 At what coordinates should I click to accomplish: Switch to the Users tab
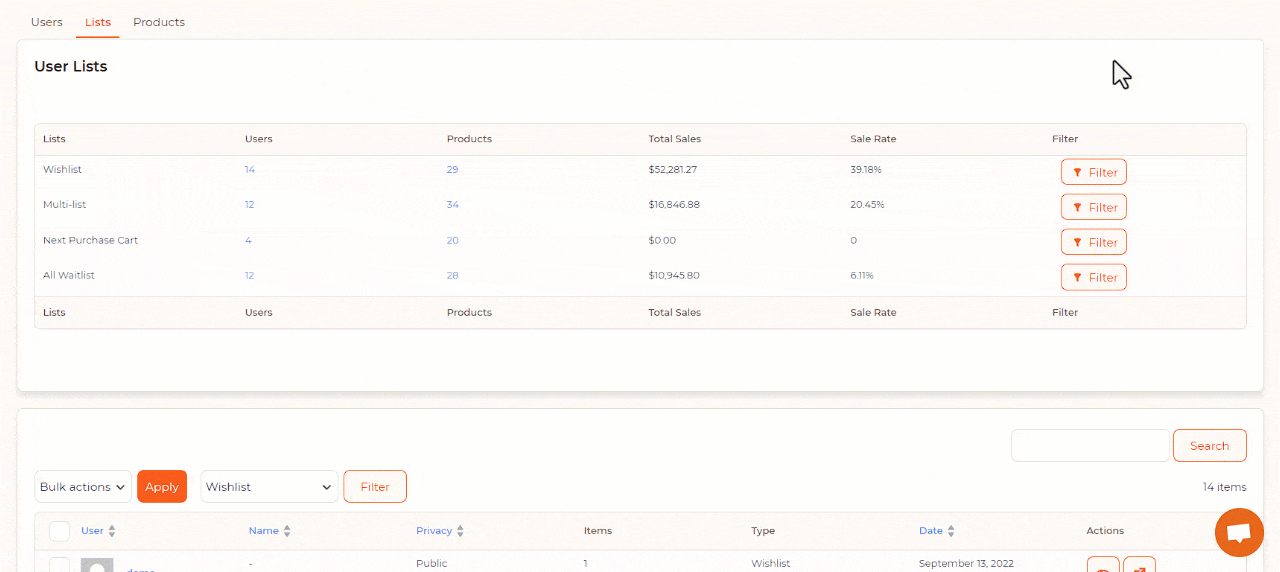click(47, 22)
